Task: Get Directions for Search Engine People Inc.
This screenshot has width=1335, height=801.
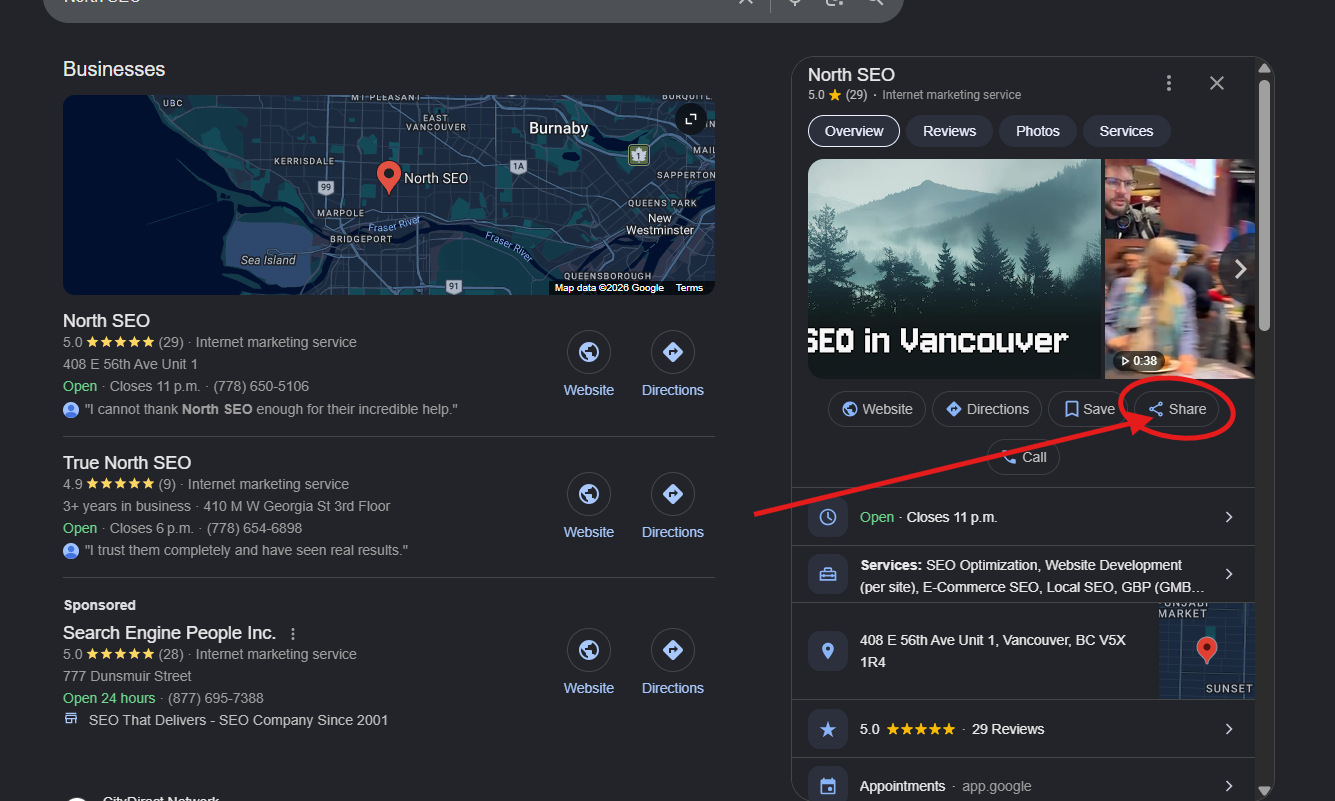Action: point(673,663)
